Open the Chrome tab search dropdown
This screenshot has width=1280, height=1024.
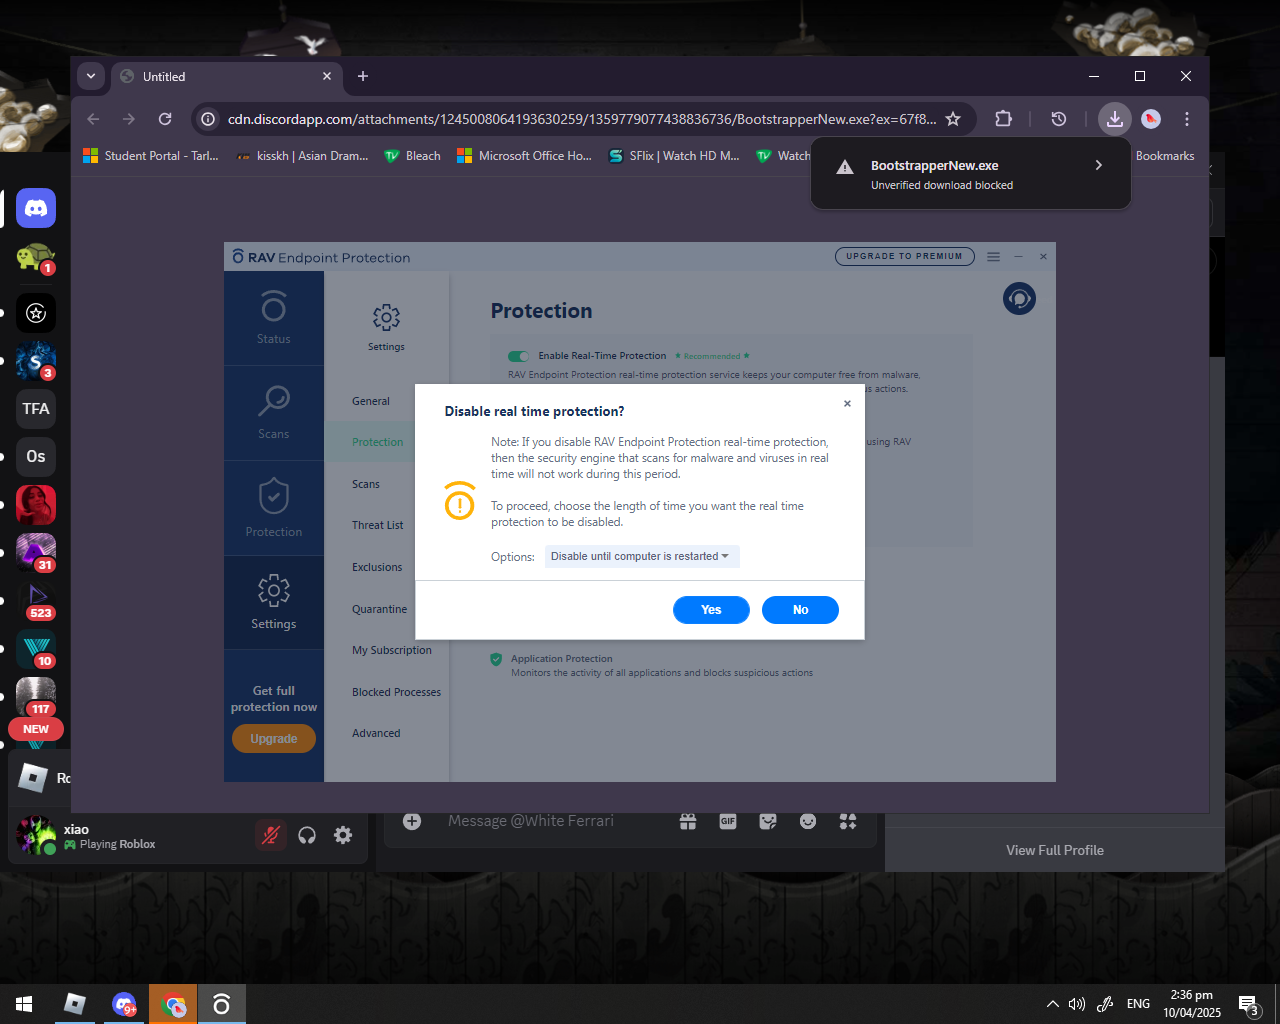pyautogui.click(x=91, y=76)
